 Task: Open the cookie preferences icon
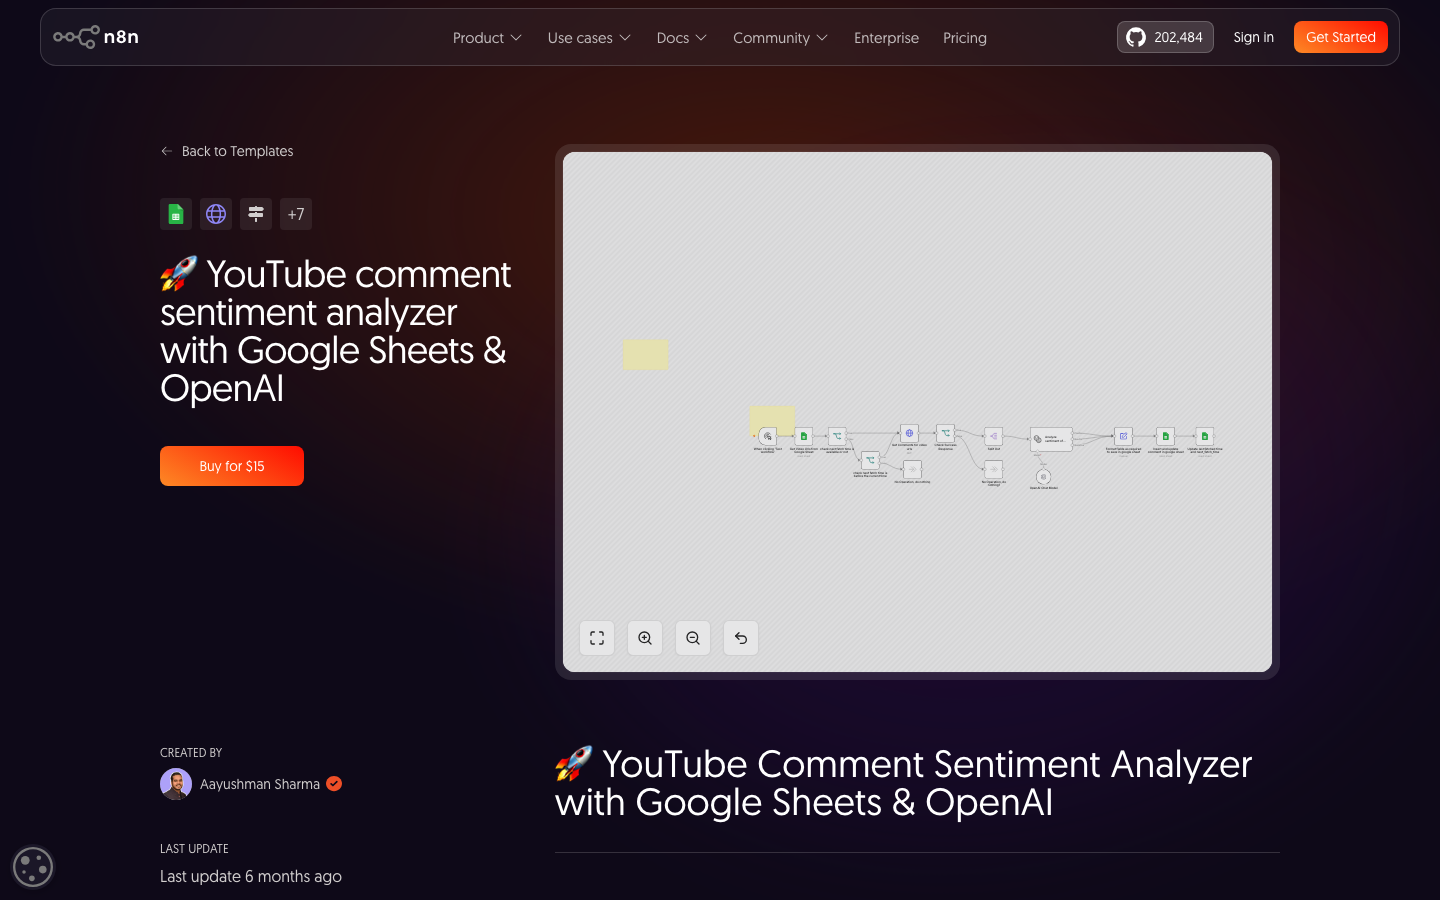[x=33, y=867]
